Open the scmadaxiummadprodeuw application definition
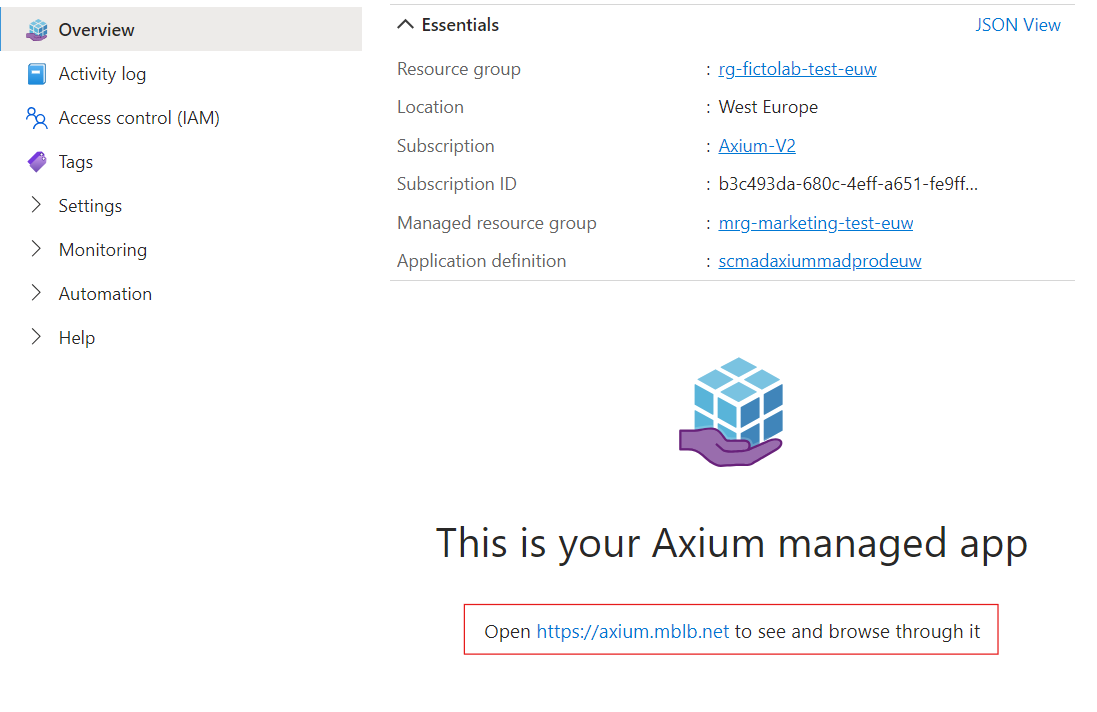 (x=820, y=260)
